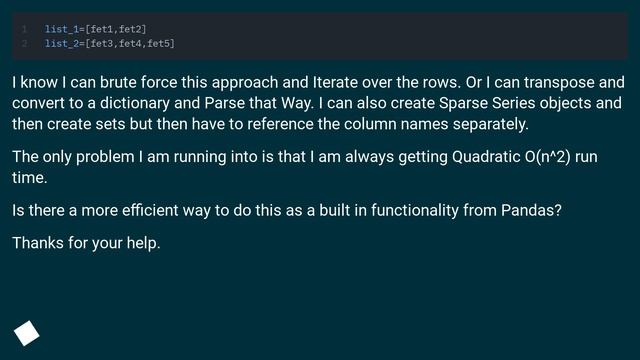The width and height of the screenshot is (640, 360).
Task: Click the 'O(n^2)' notation text
Action: click(547, 157)
